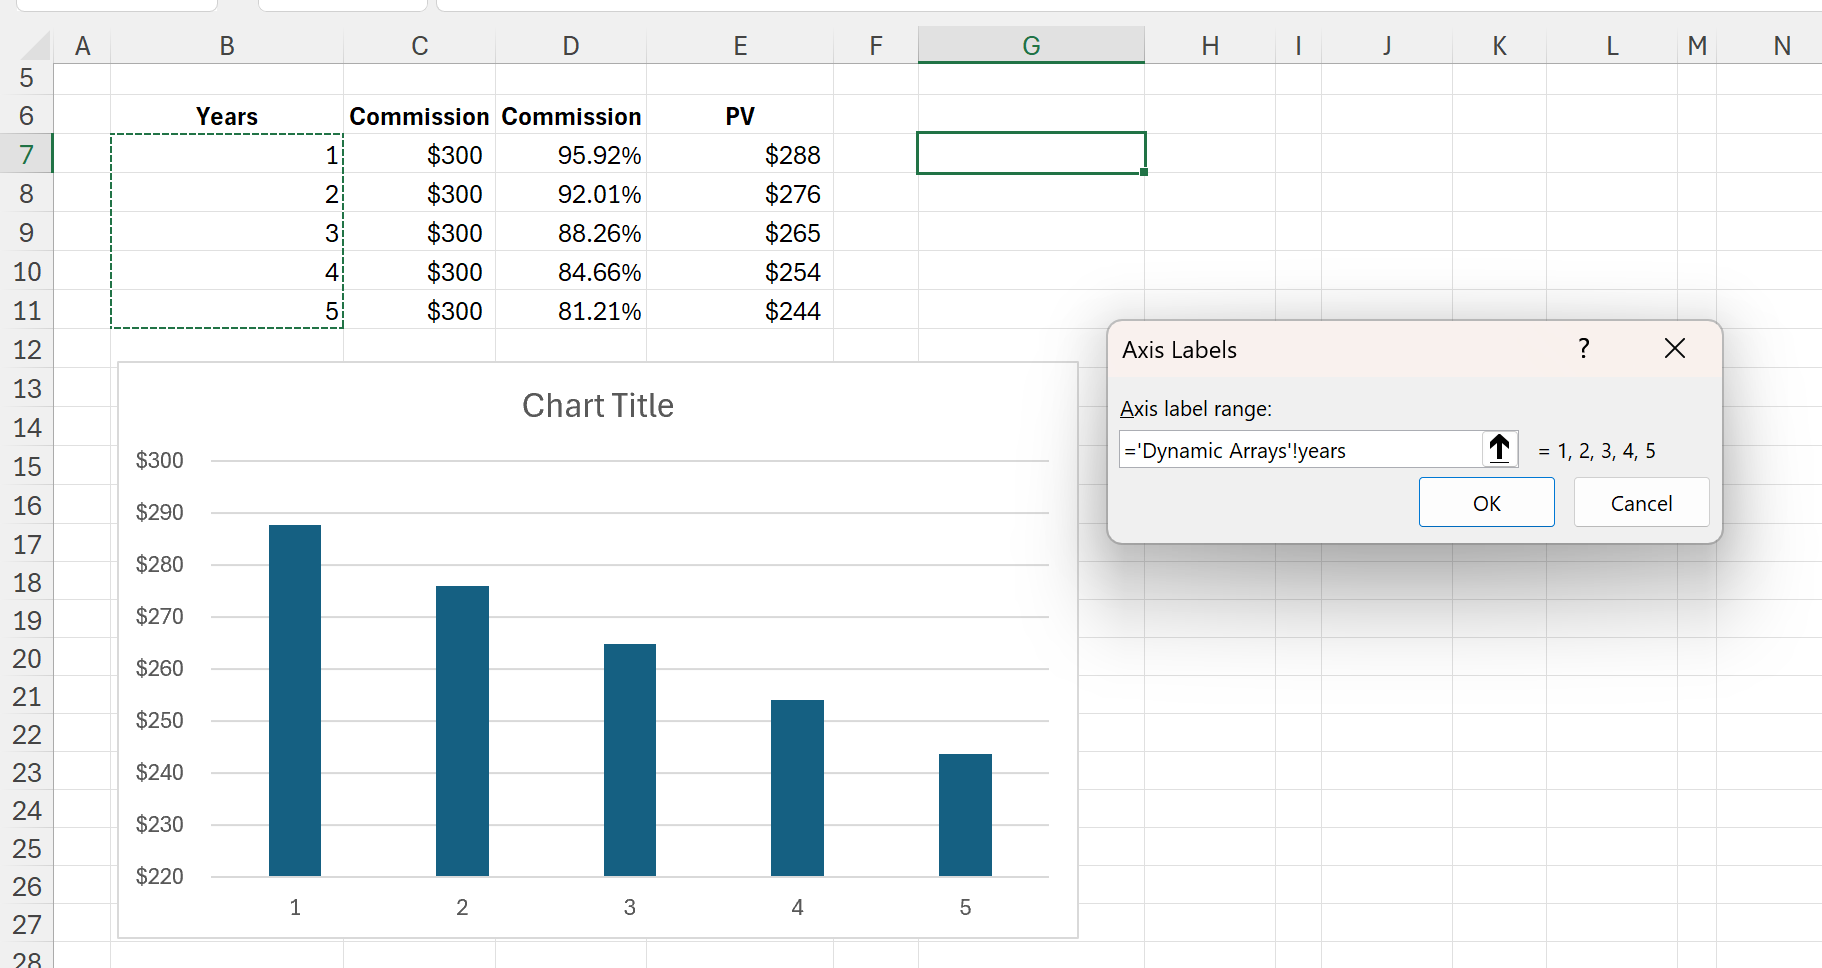Viewport: 1822px width, 968px height.
Task: Click the collapse dialog range selector arrow
Action: [x=1499, y=449]
